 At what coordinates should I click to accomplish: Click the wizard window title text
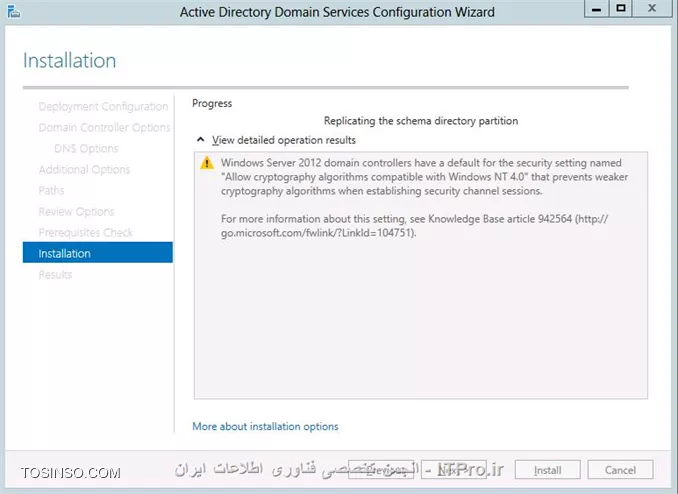[x=337, y=12]
